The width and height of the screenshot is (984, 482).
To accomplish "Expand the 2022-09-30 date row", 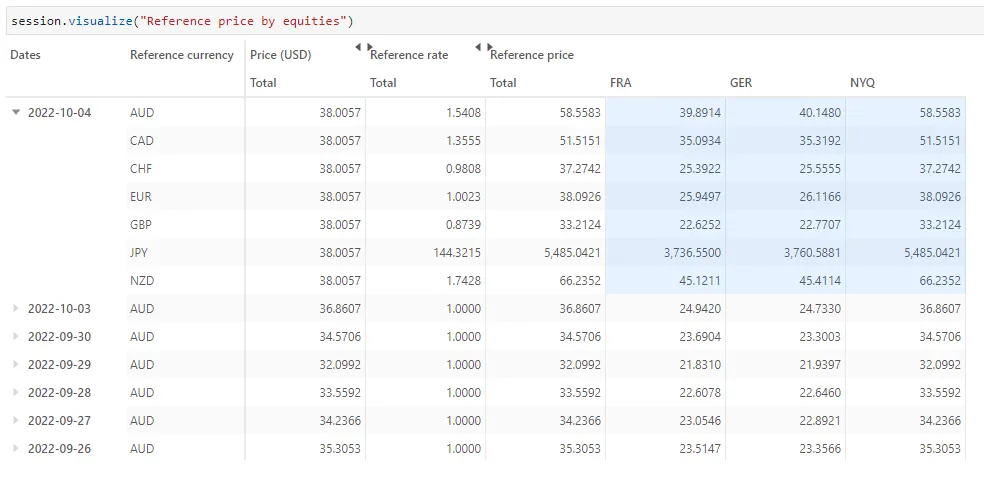I will coord(16,336).
